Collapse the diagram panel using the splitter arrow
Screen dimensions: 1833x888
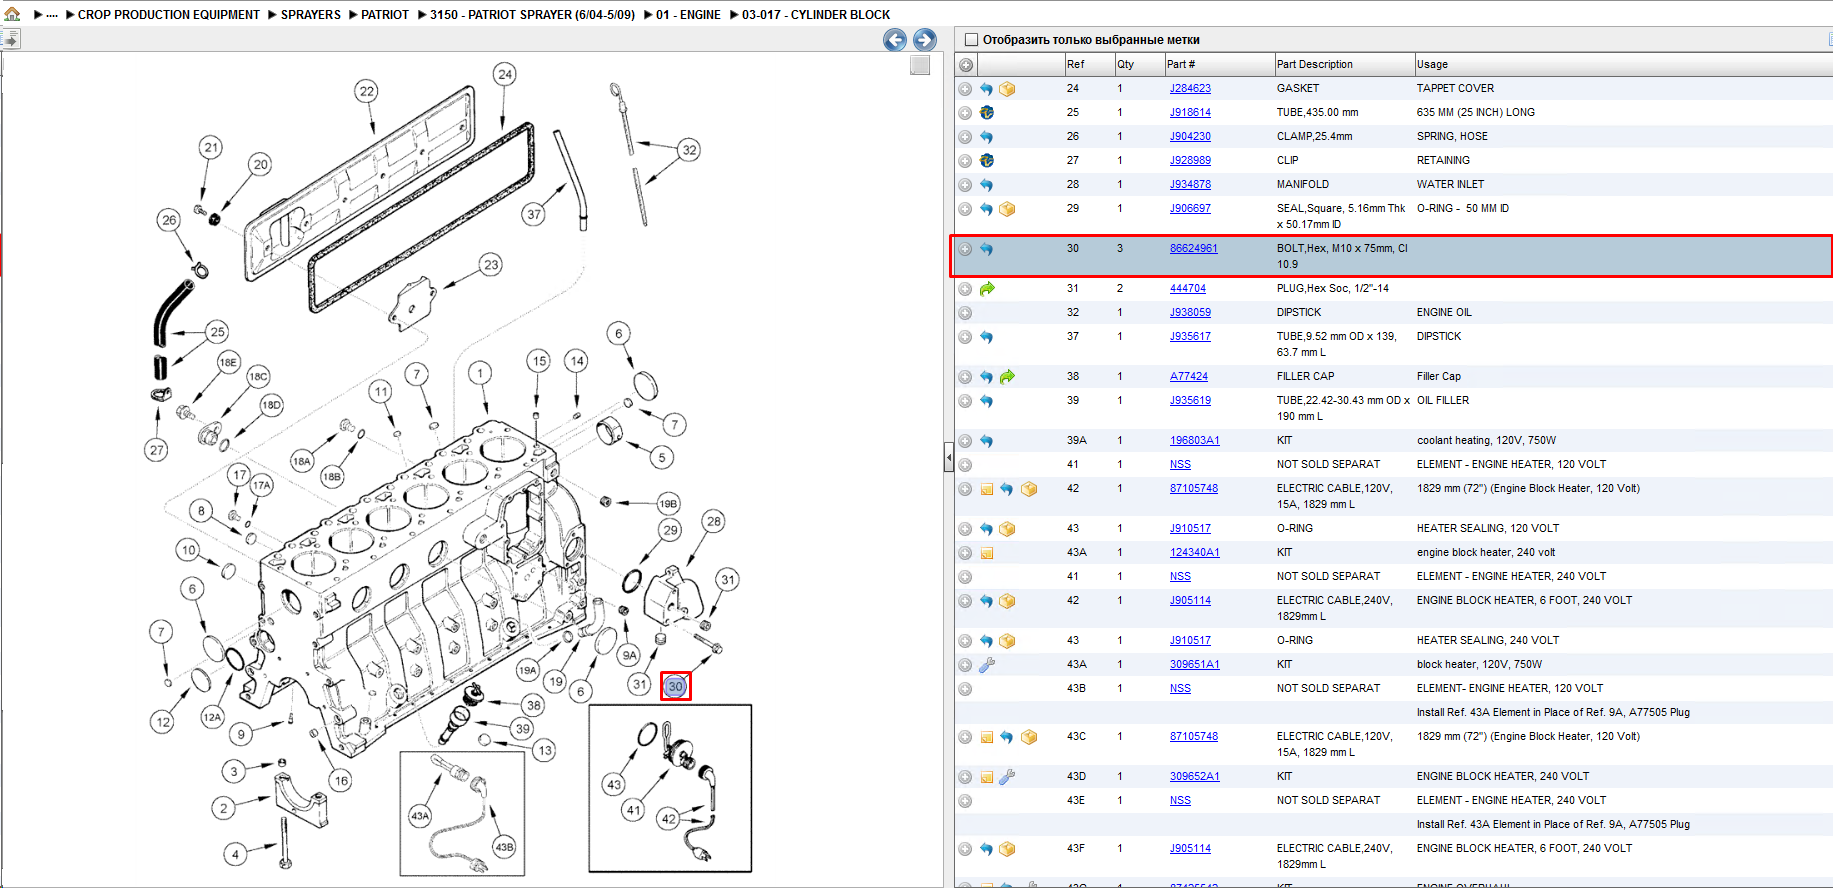pos(949,459)
